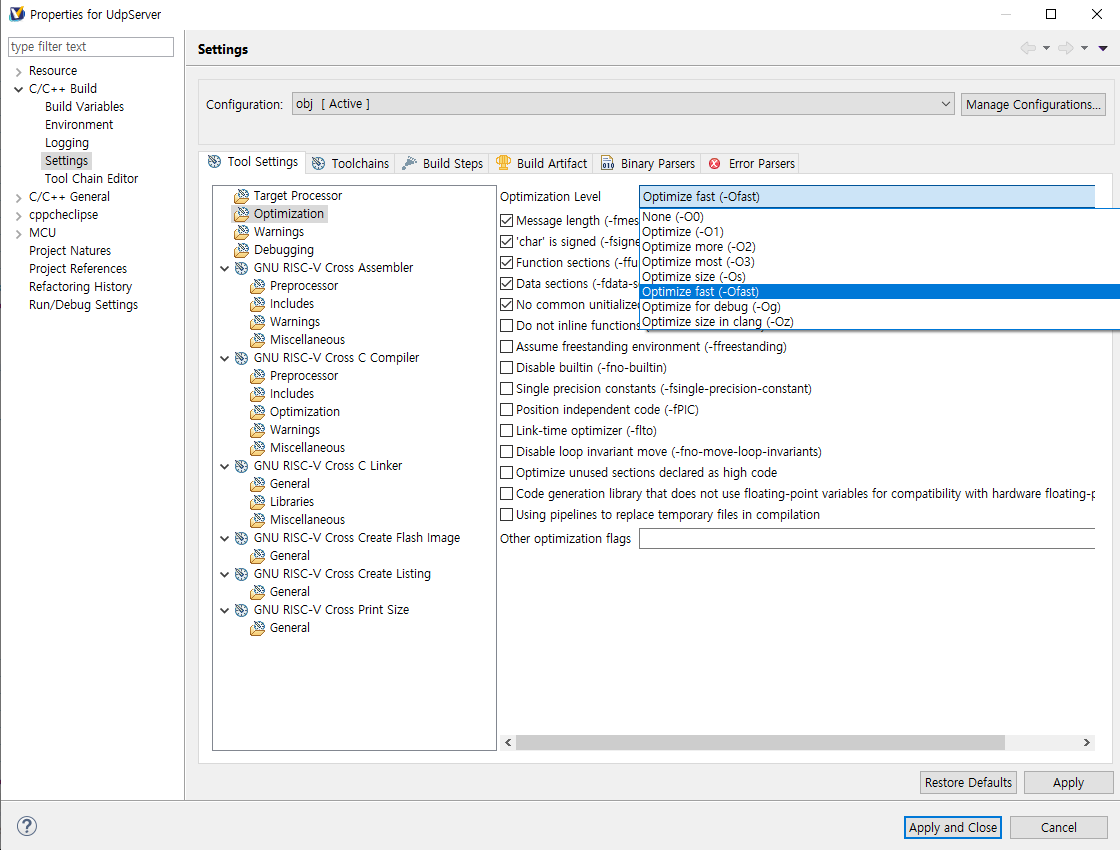Click the Flash Image General folder icon
1120x850 pixels.
(x=258, y=556)
